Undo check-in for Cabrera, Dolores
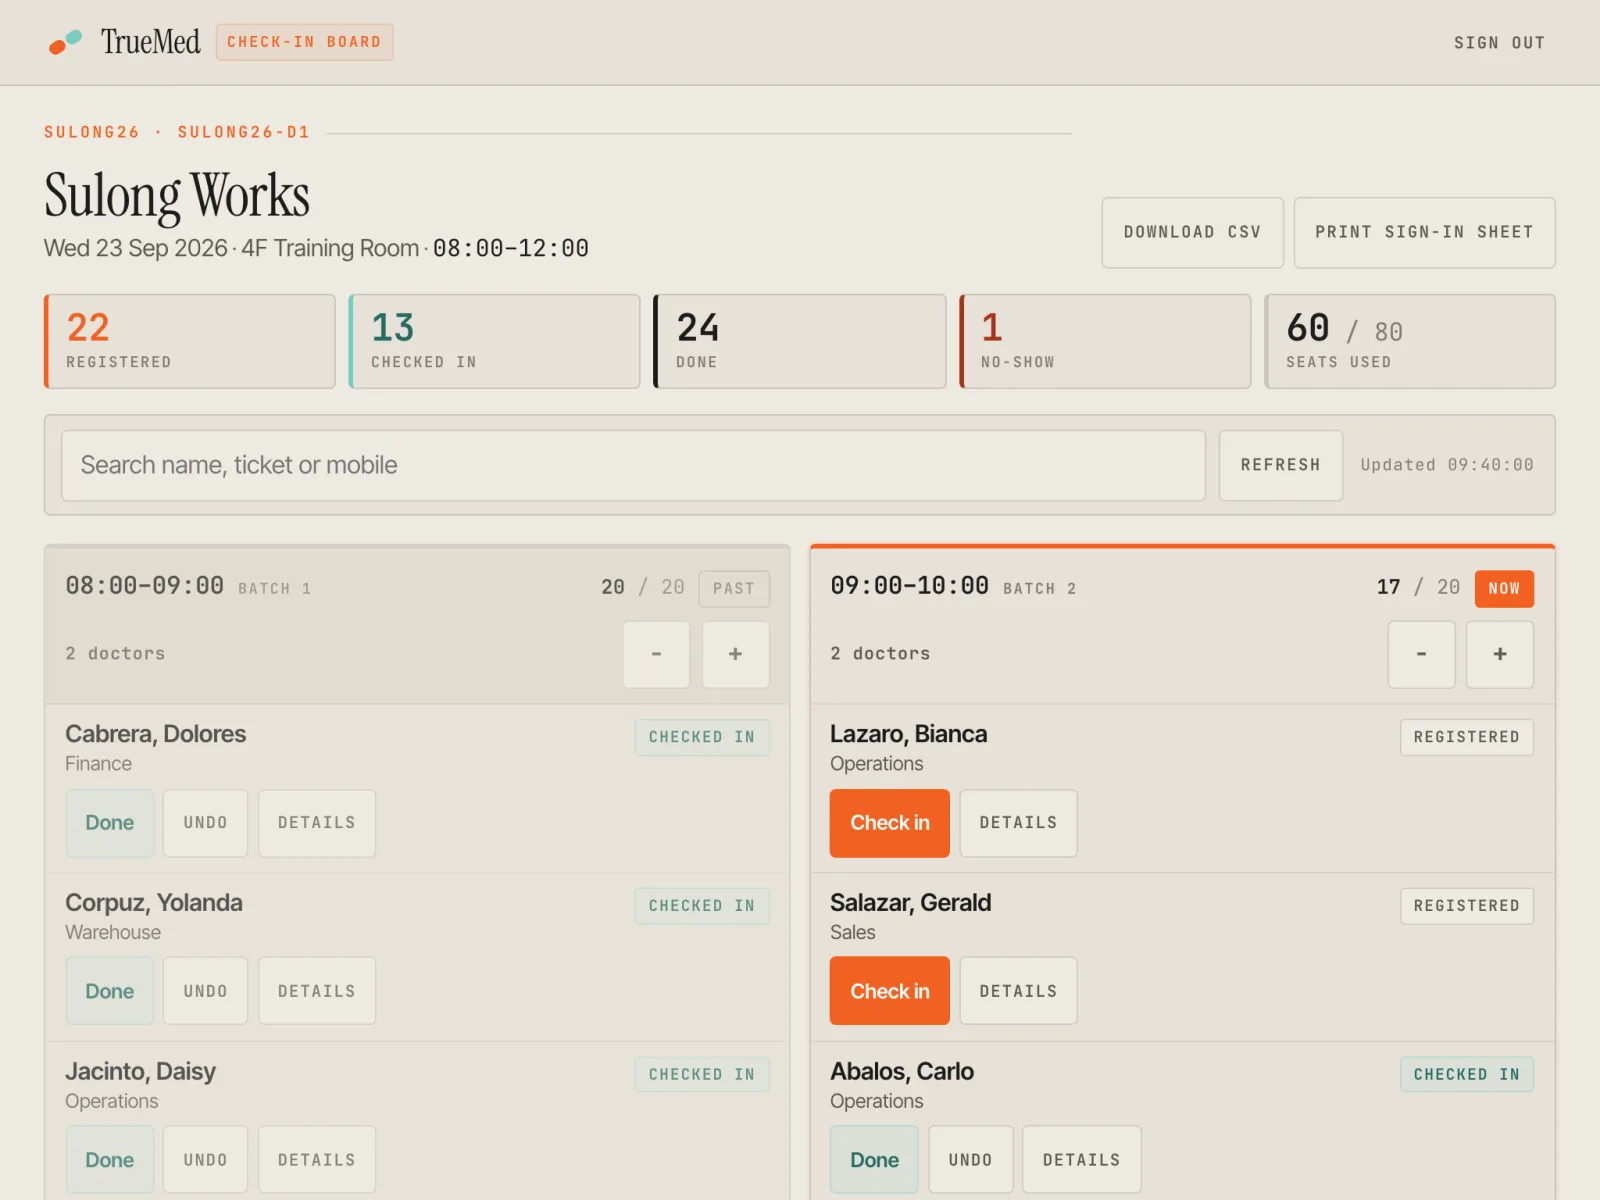 coord(205,823)
